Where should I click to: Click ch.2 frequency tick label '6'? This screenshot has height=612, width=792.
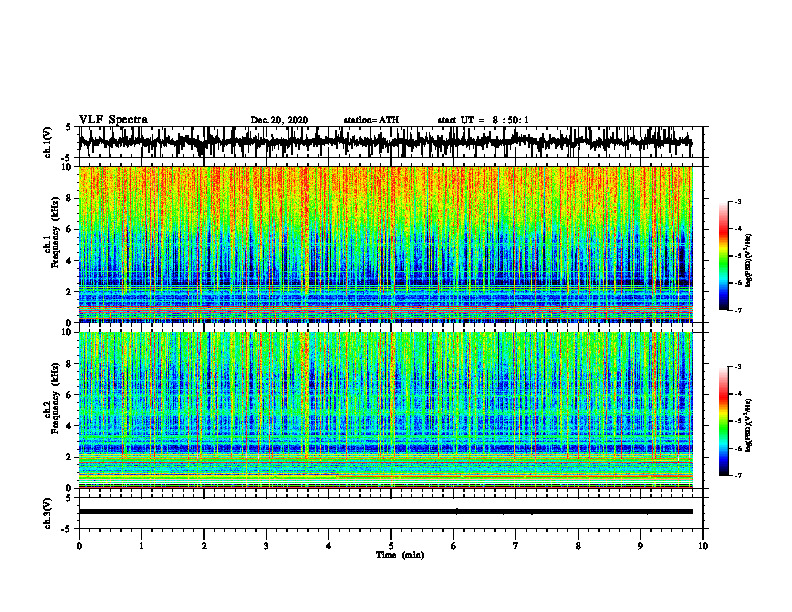click(x=69, y=395)
